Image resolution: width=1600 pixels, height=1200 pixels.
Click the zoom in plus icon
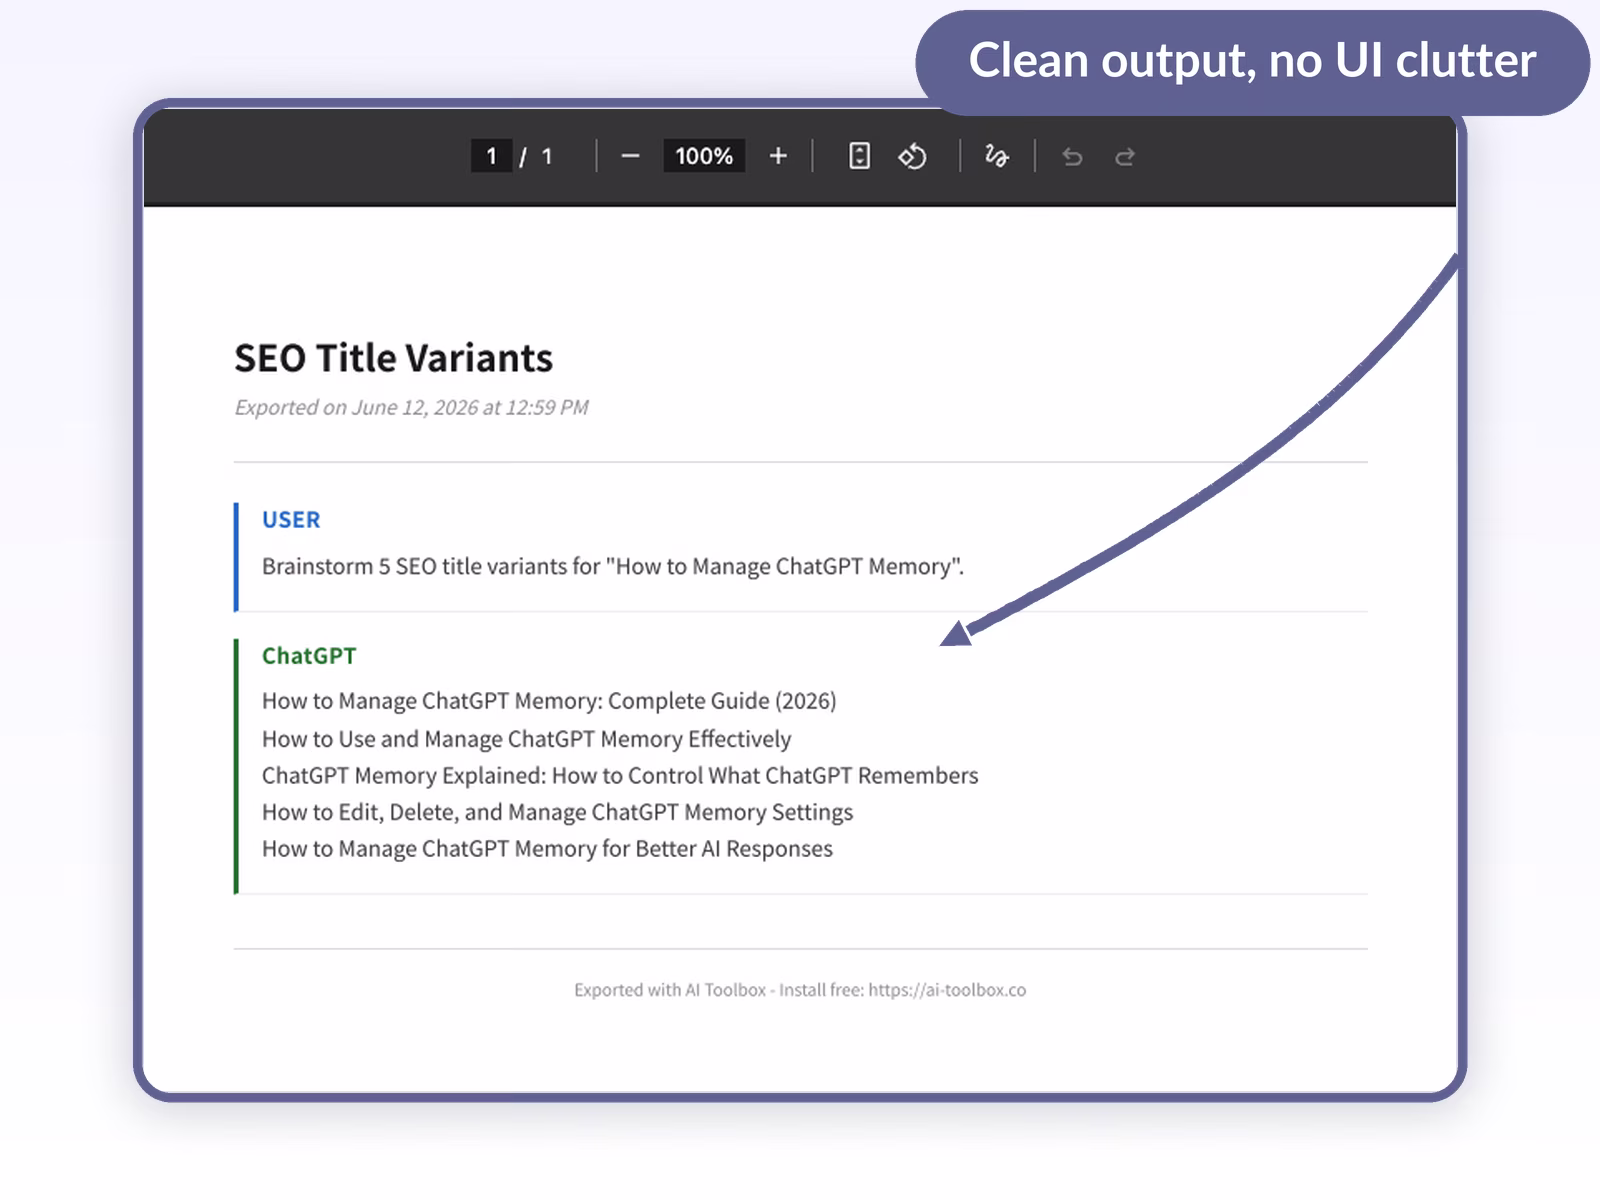coord(778,157)
